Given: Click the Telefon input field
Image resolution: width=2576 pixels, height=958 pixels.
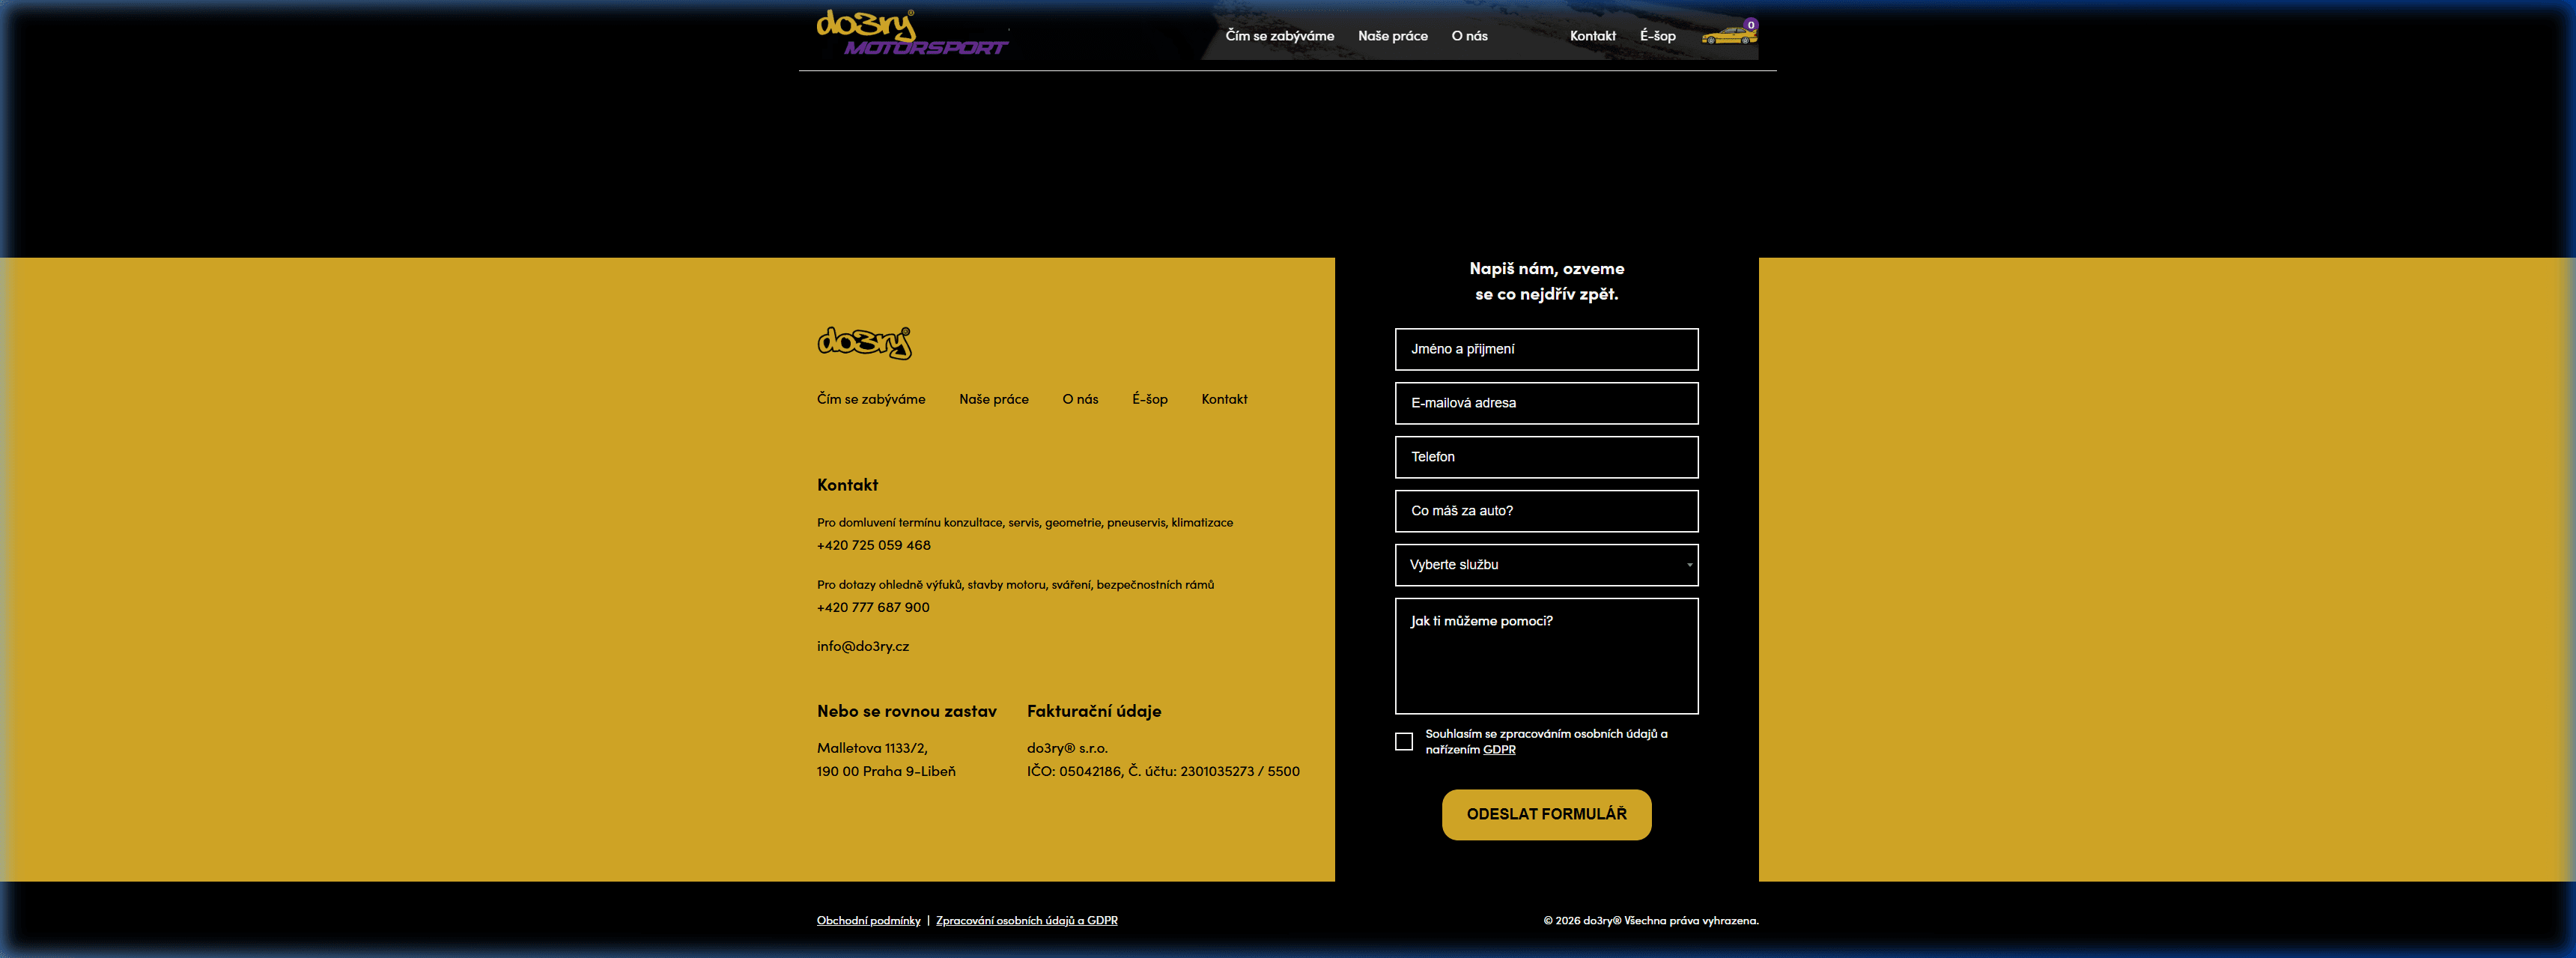Looking at the screenshot, I should 1545,457.
